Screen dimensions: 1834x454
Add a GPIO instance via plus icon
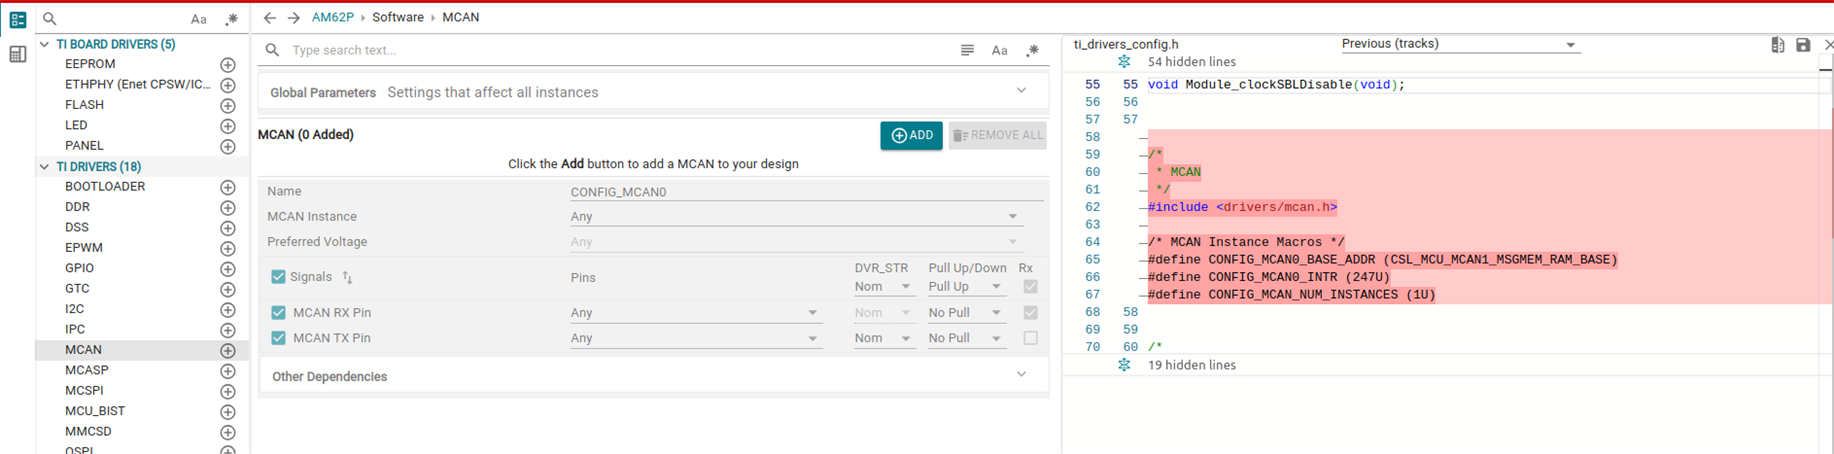[228, 269]
